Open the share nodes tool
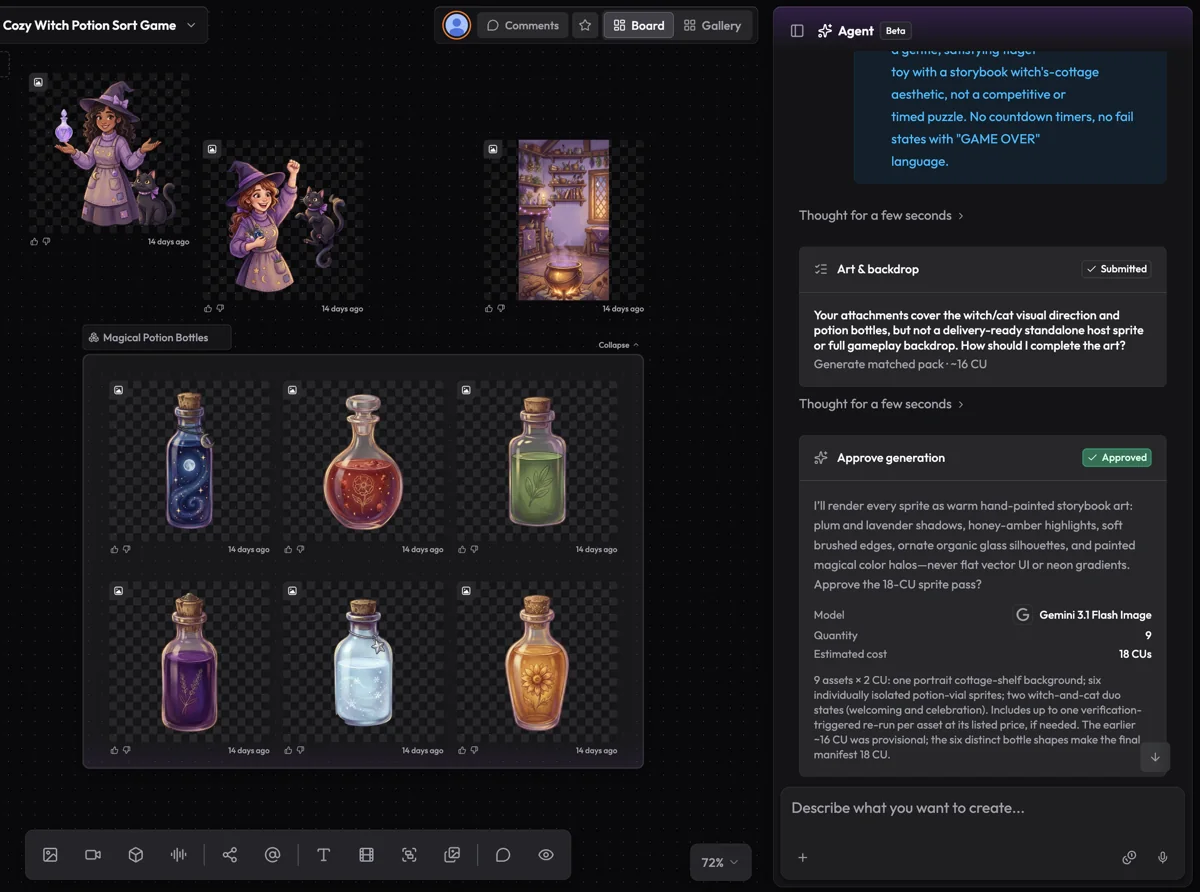 [x=230, y=855]
